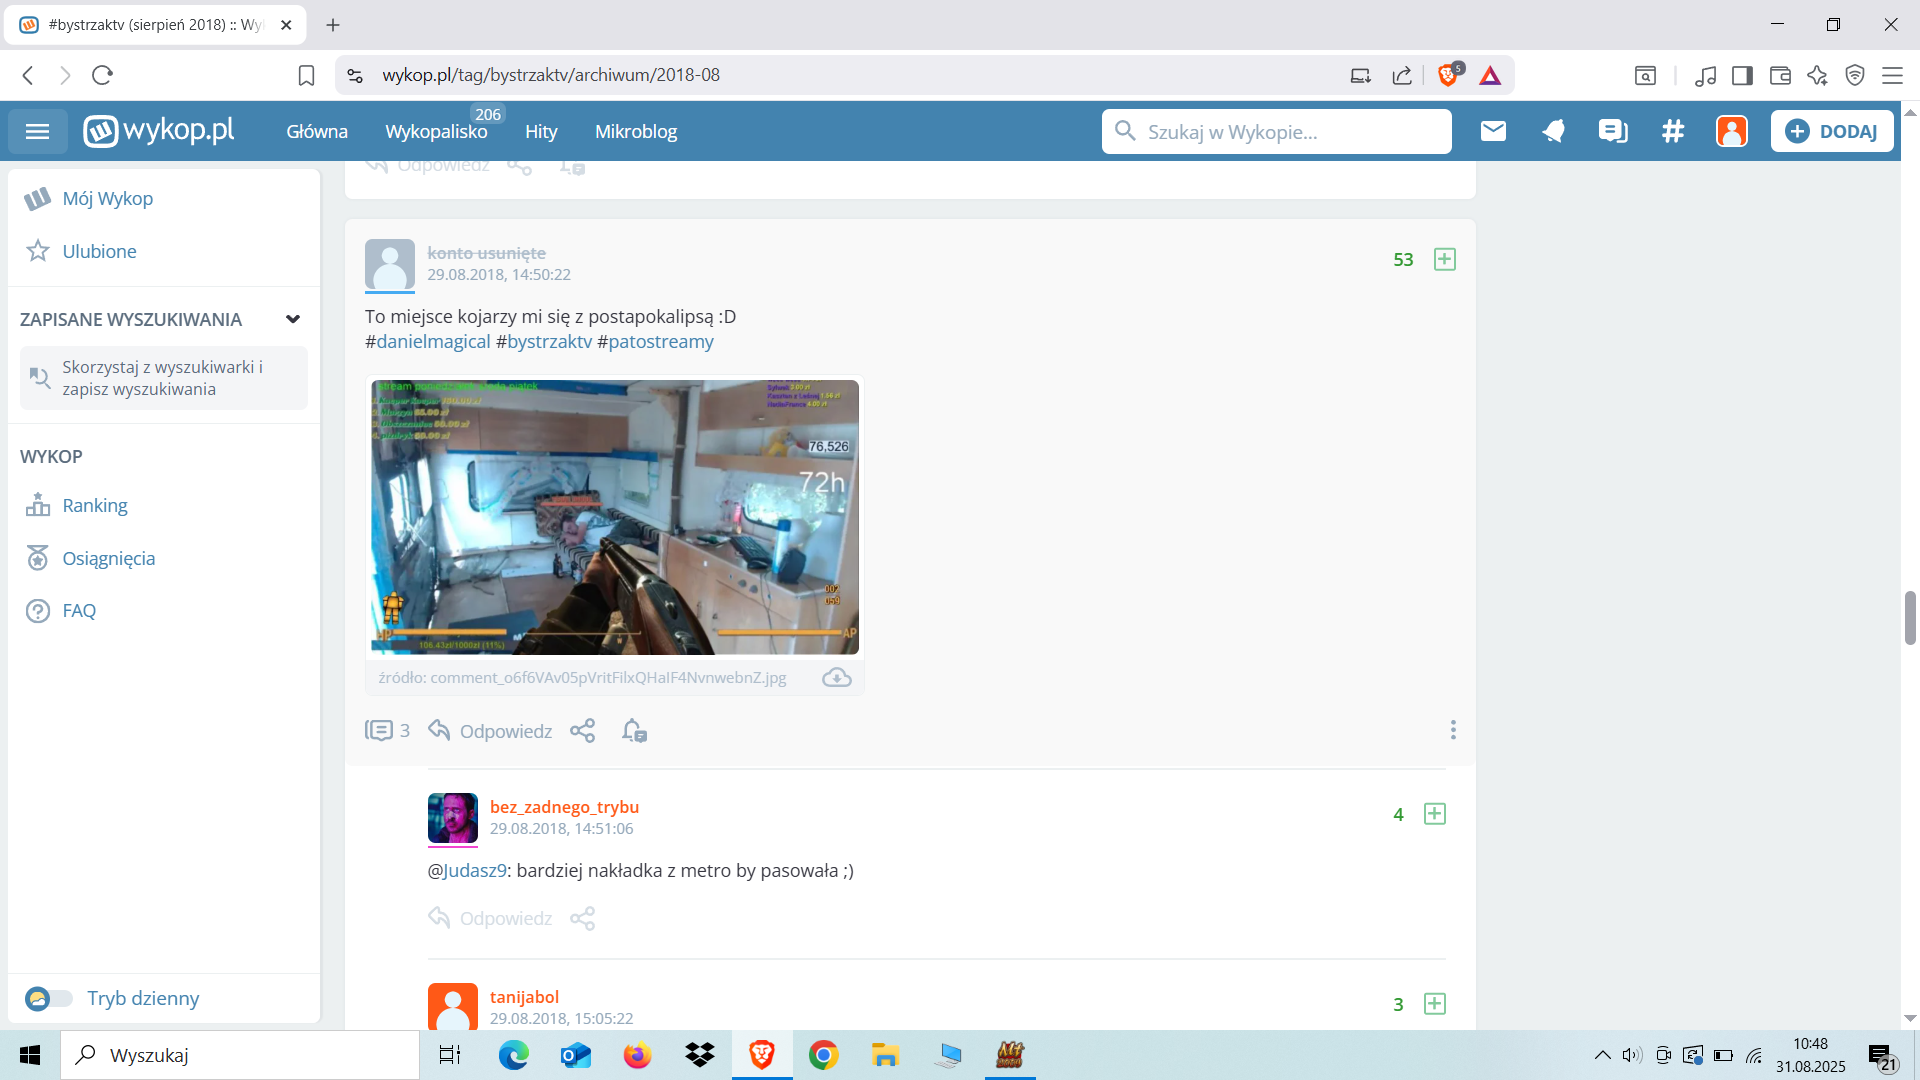
Task: Open private messages envelope icon
Action: point(1493,131)
